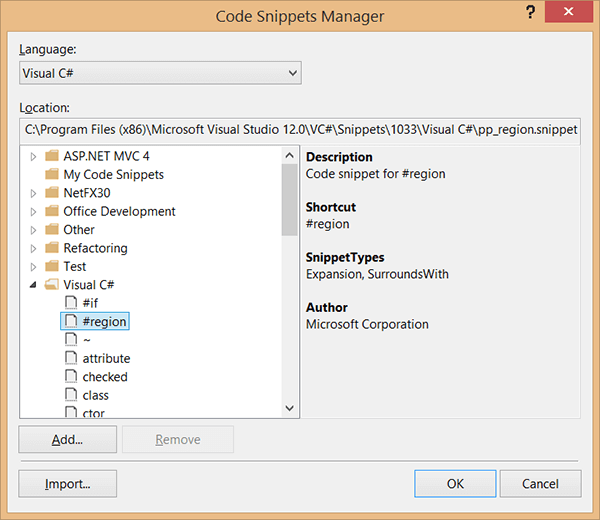Select the class snippet label
Viewport: 600px width, 520px height.
tap(96, 395)
